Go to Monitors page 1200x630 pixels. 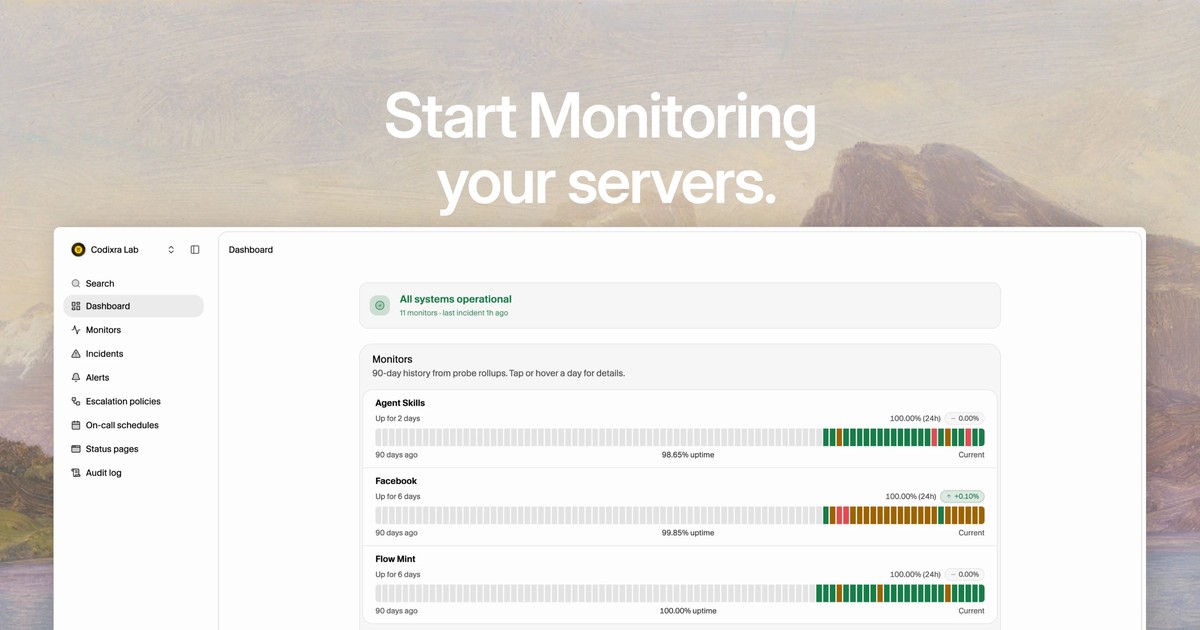click(133, 330)
